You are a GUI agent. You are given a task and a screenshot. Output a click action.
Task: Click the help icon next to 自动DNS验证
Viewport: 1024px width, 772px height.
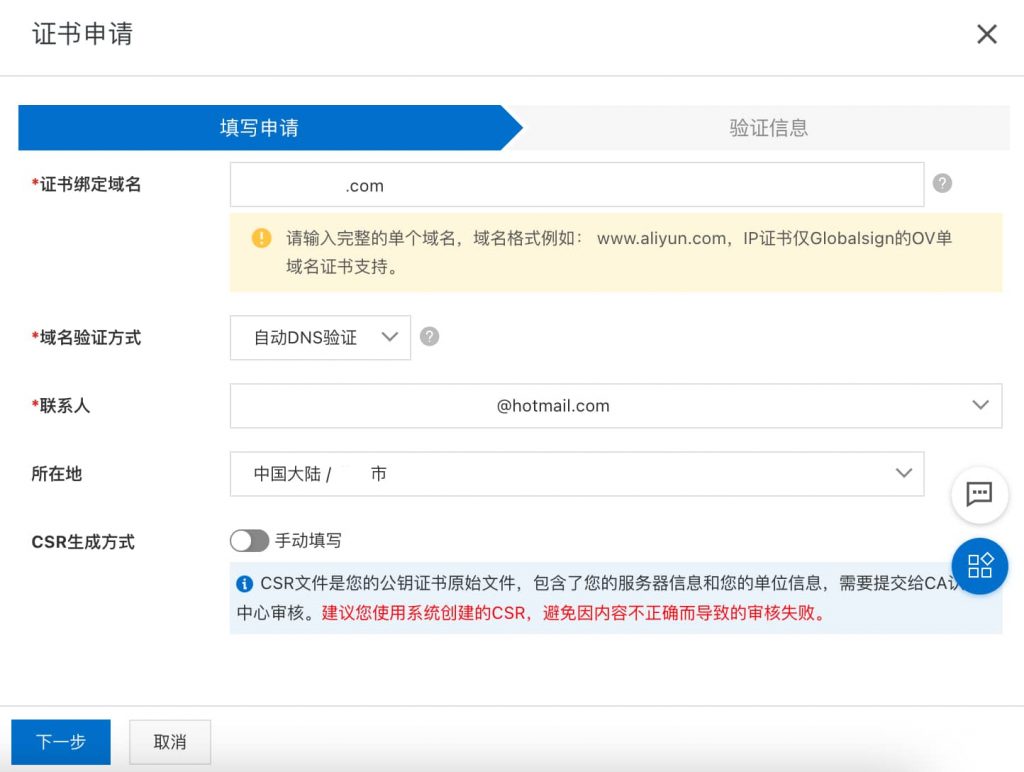coord(429,337)
